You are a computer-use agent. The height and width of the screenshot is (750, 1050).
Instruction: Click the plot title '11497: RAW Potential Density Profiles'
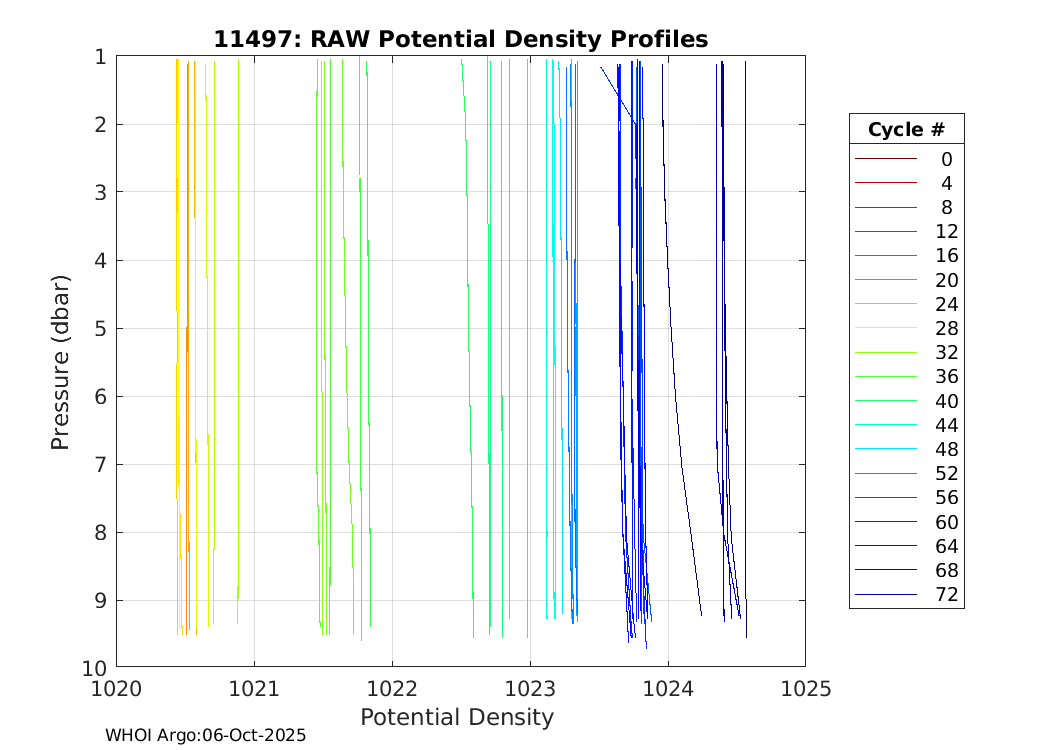460,39
